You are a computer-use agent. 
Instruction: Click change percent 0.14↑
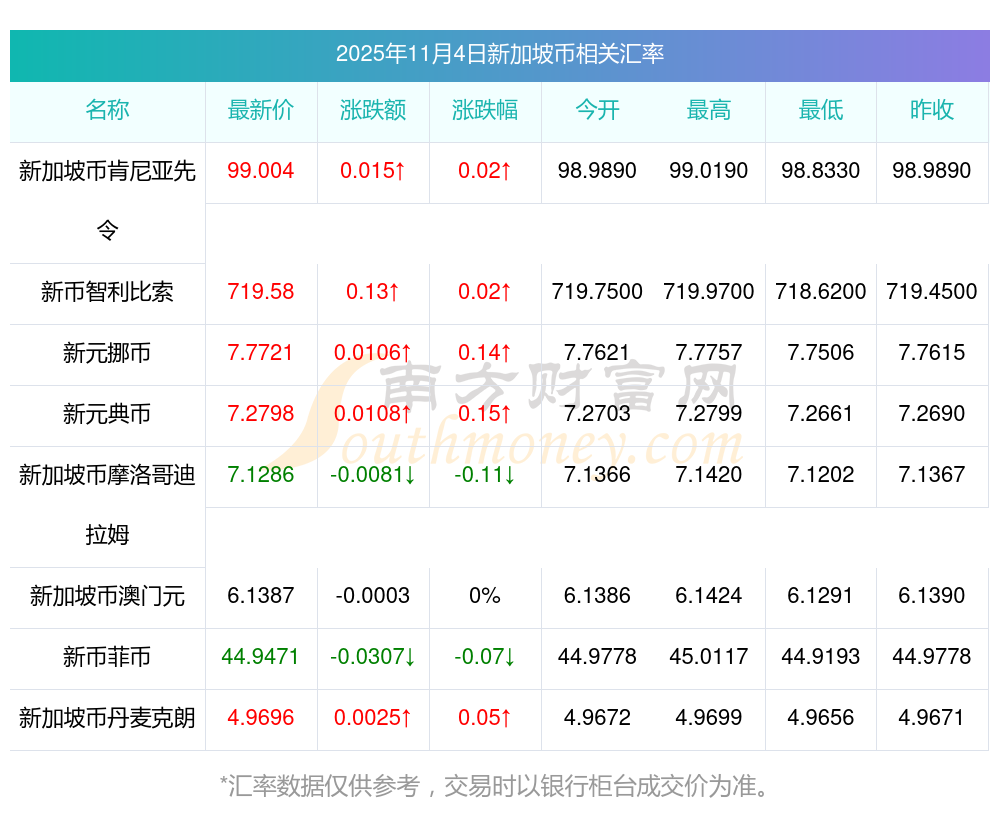click(485, 352)
